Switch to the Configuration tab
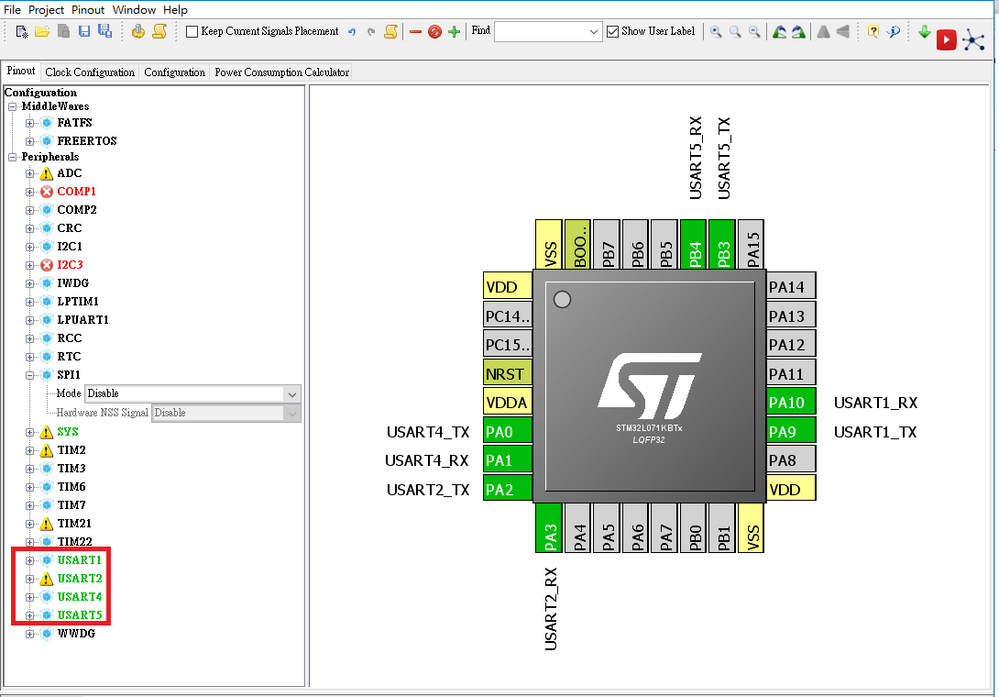 click(175, 72)
